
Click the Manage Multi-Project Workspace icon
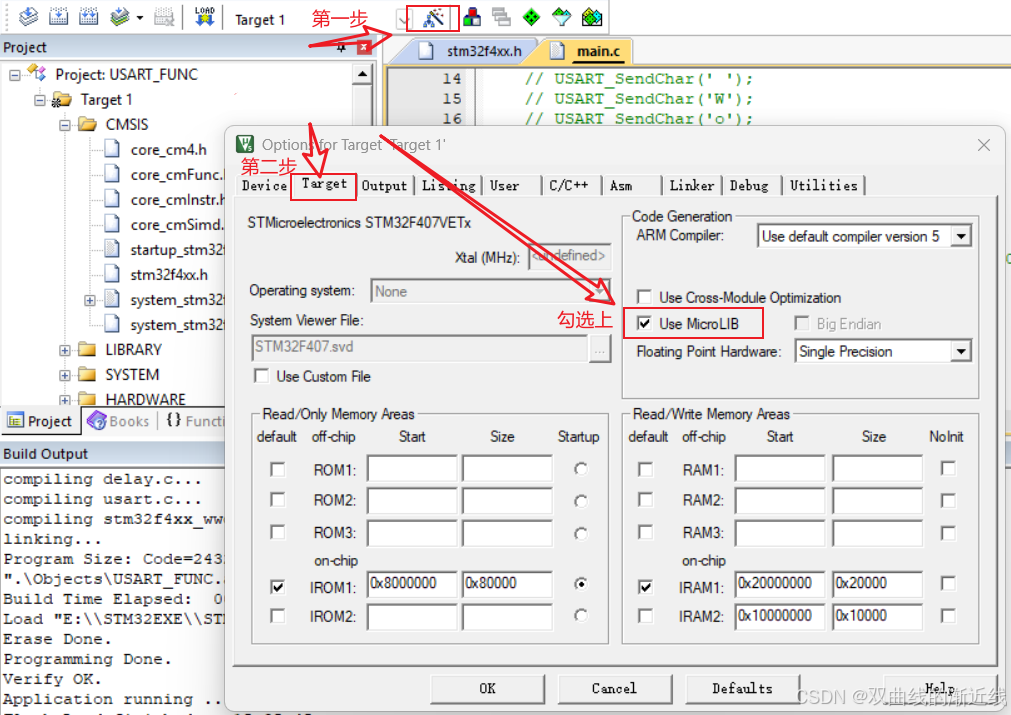coord(501,17)
